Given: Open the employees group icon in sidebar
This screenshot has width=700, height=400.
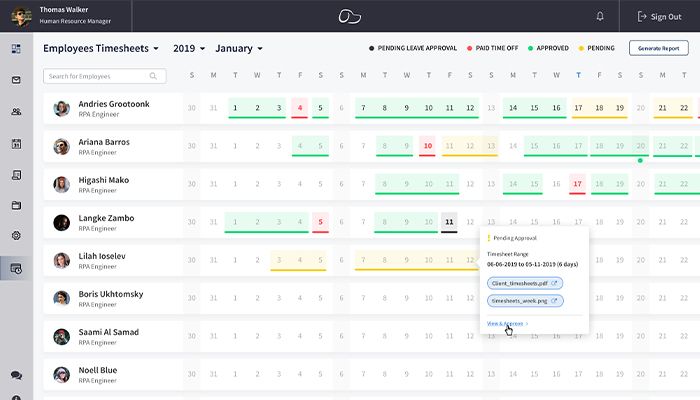Looking at the screenshot, I should tap(16, 112).
